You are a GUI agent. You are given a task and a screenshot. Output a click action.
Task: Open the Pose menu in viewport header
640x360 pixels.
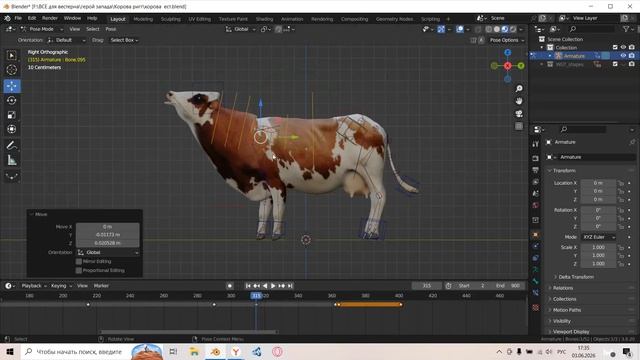click(x=111, y=29)
